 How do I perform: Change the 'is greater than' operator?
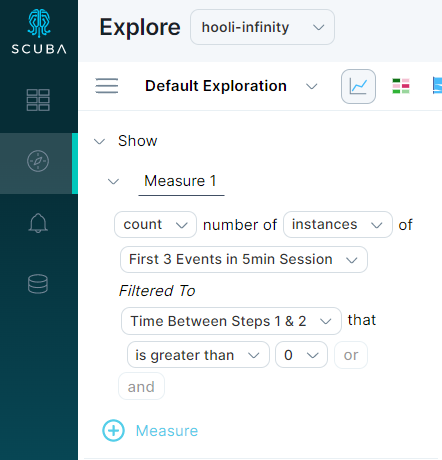(198, 355)
